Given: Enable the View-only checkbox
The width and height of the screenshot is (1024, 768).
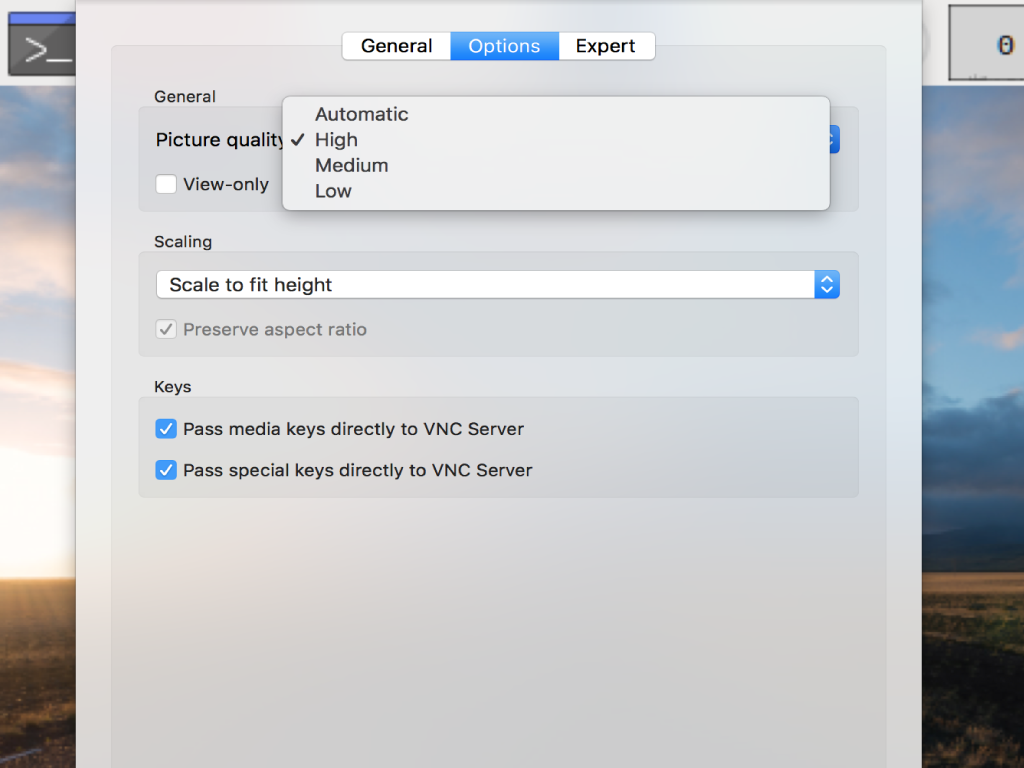Looking at the screenshot, I should (x=166, y=184).
